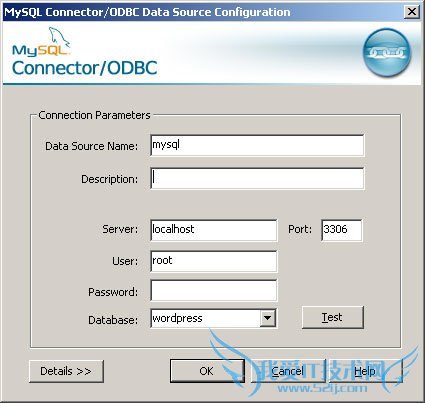Screen dimensions: 425x403
Task: Click the Connection Parameters group title
Action: tap(94, 115)
